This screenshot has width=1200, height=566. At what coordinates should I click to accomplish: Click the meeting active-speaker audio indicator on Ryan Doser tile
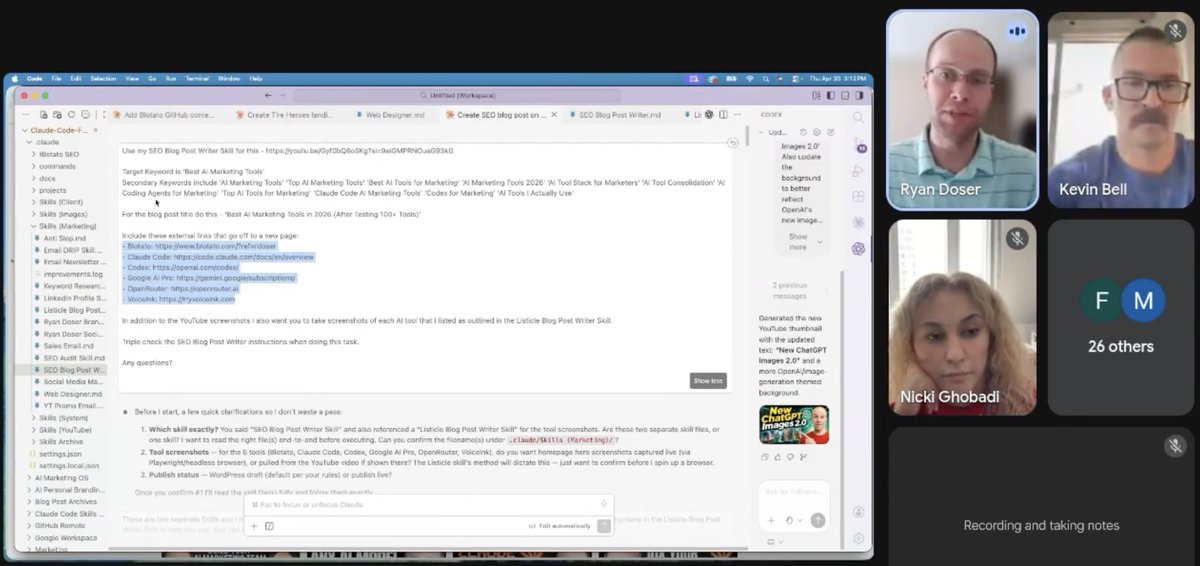pos(1017,31)
